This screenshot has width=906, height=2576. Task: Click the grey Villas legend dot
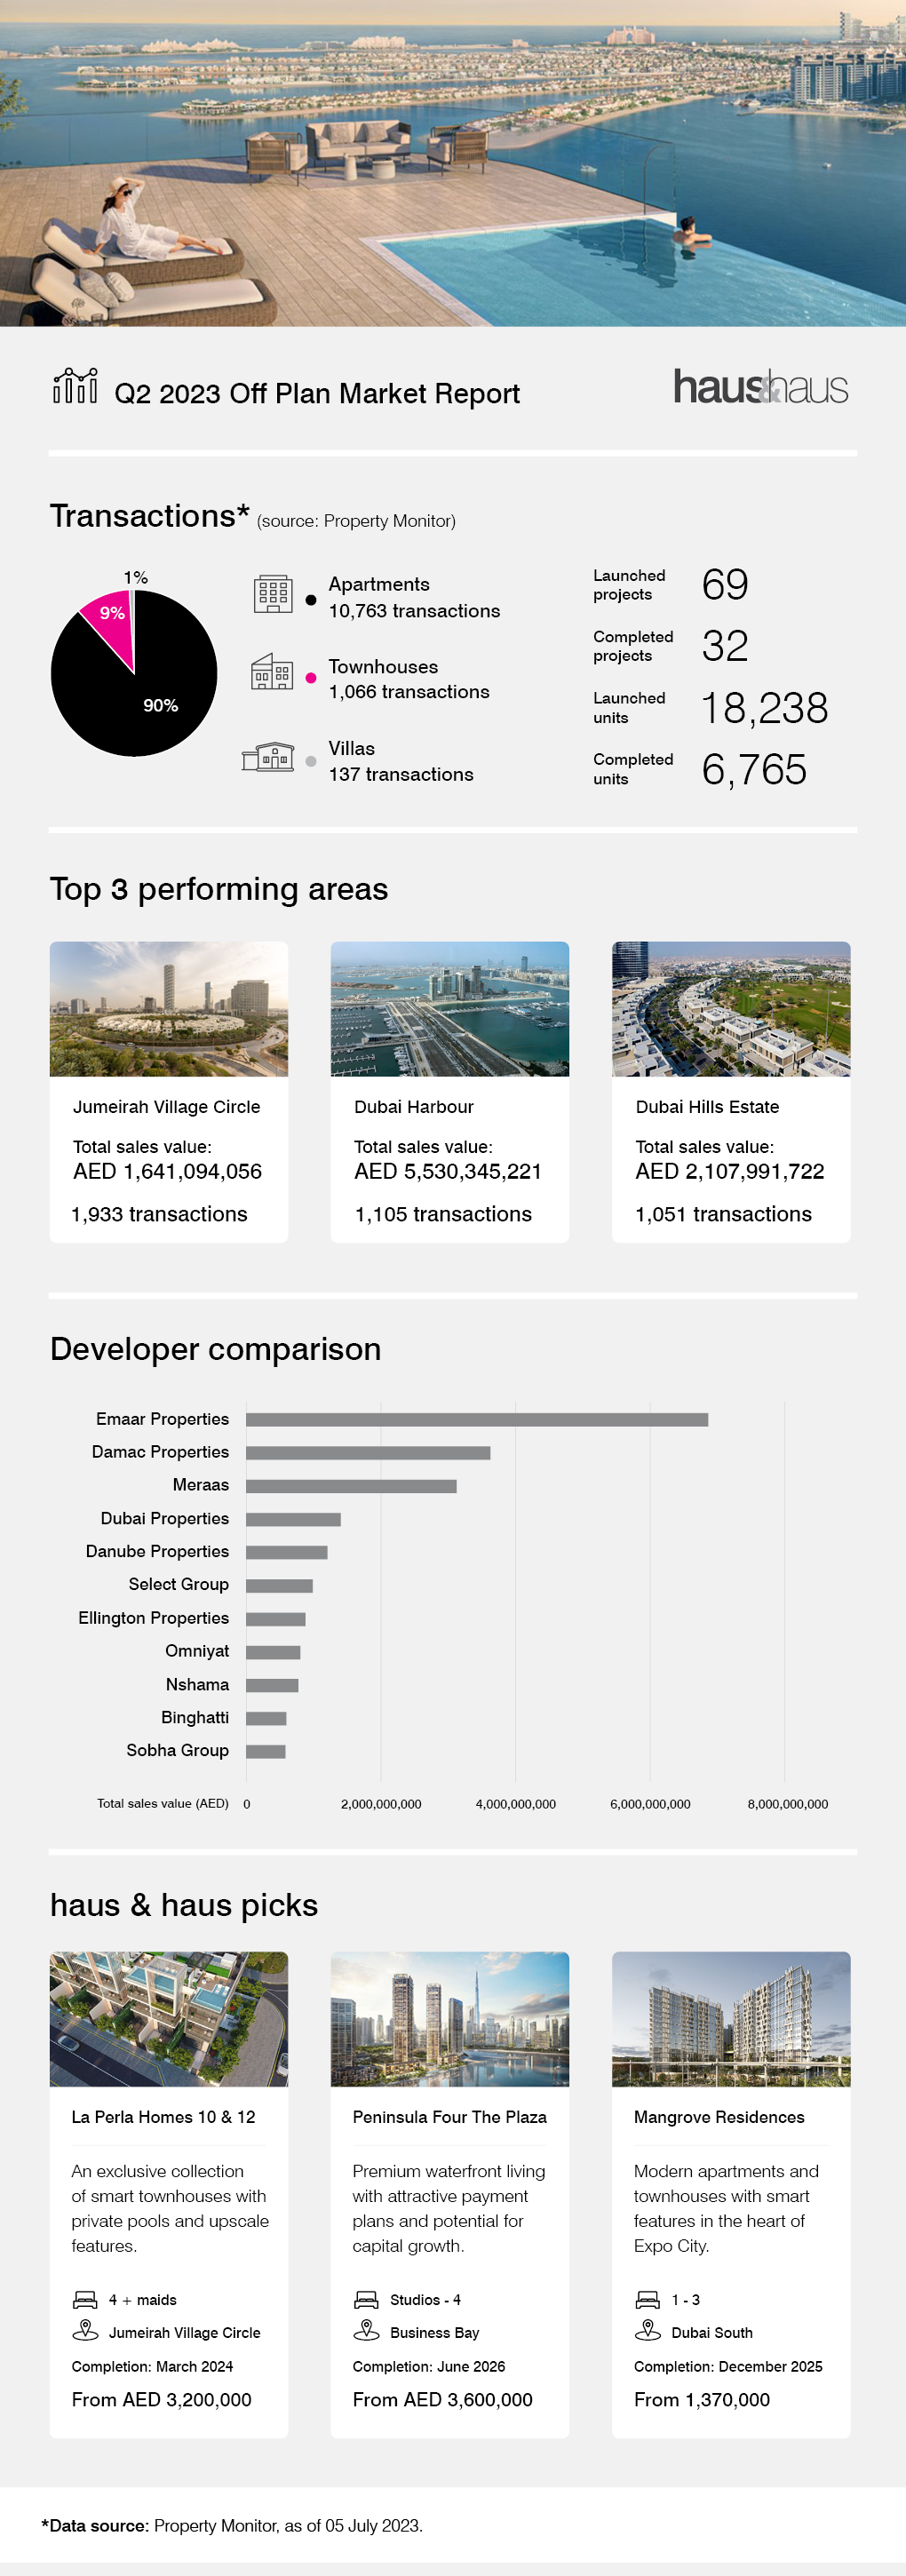(x=311, y=761)
